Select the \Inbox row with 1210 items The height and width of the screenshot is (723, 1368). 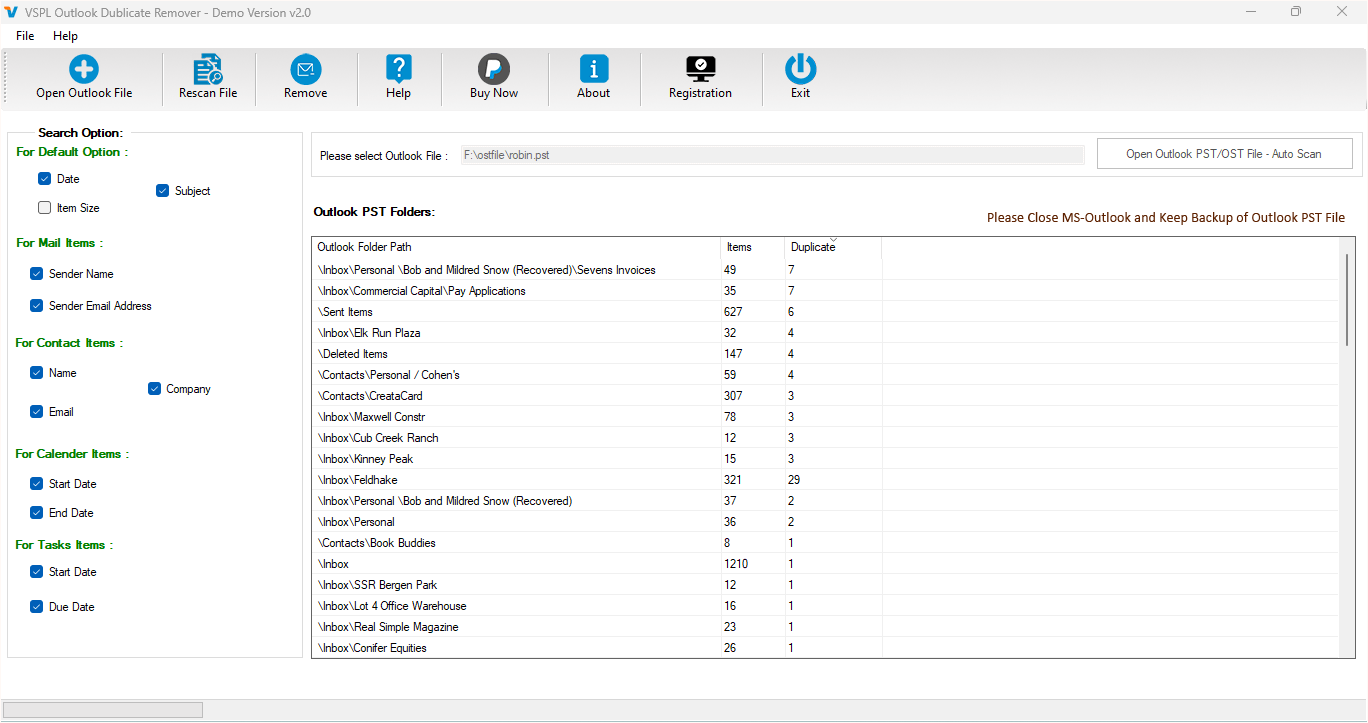click(826, 564)
